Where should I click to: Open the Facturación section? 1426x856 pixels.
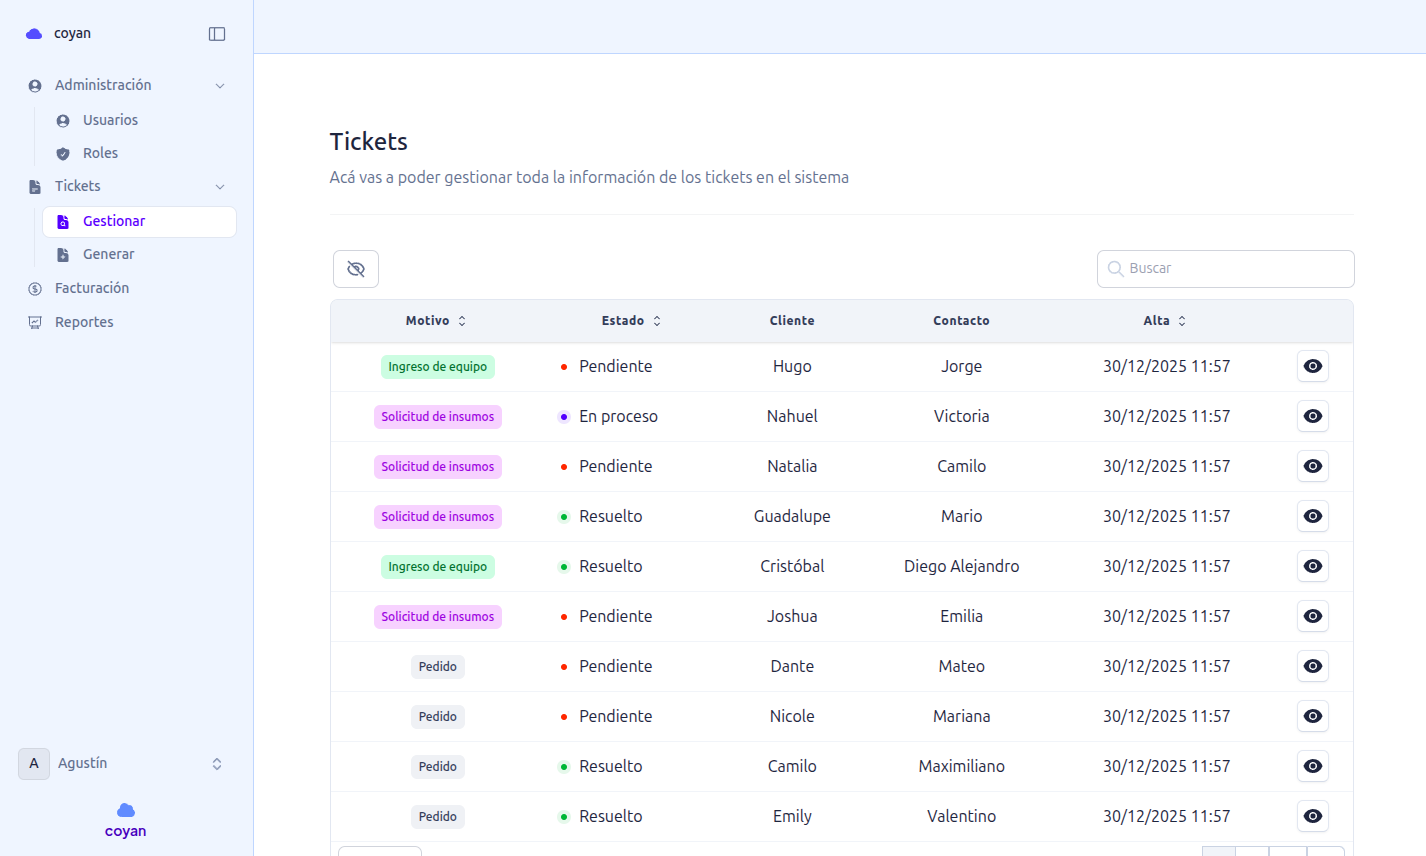click(91, 288)
